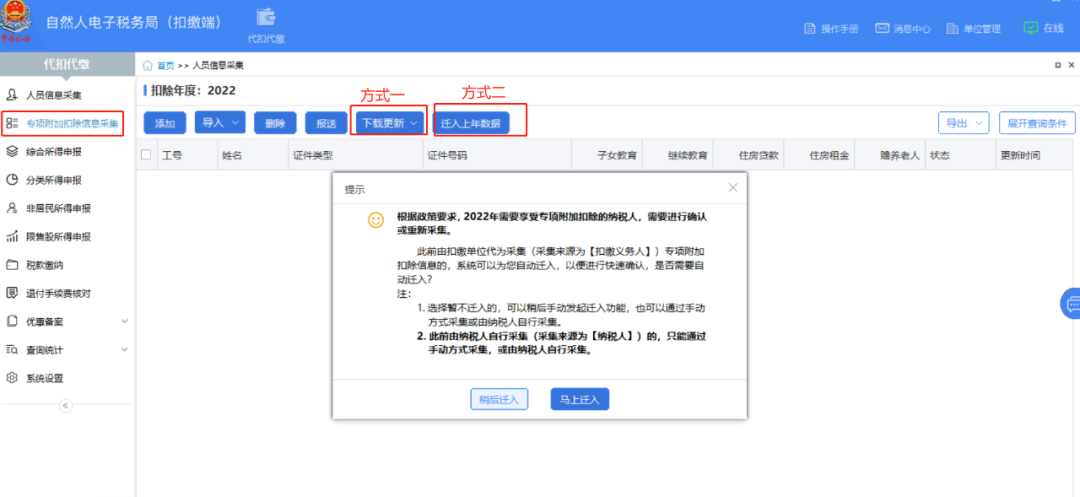Click the 状态 column header
The width and height of the screenshot is (1080, 497).
[961, 156]
